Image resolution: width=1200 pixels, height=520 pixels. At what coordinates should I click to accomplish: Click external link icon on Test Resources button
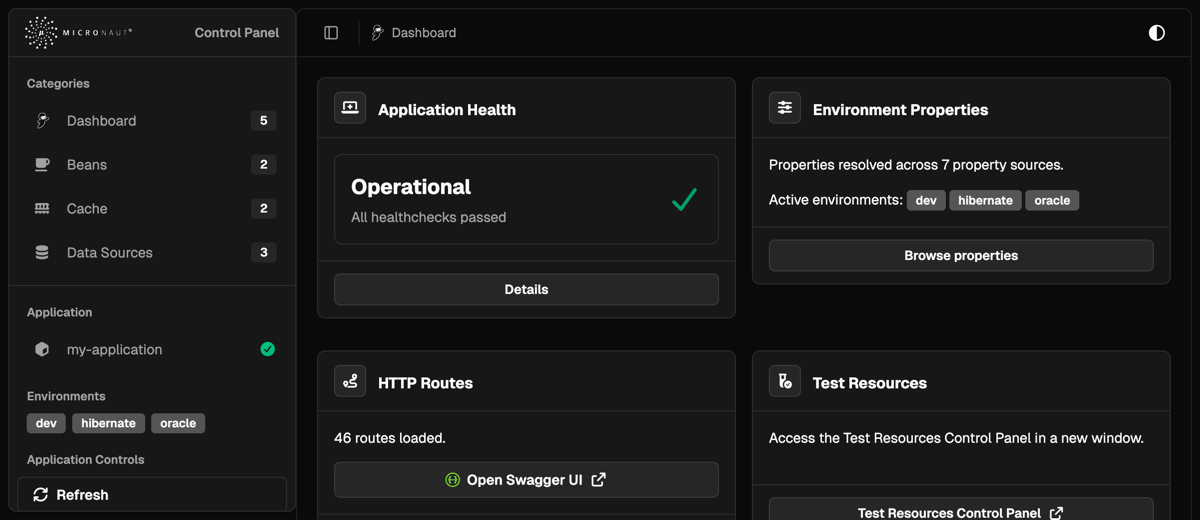pos(1056,513)
